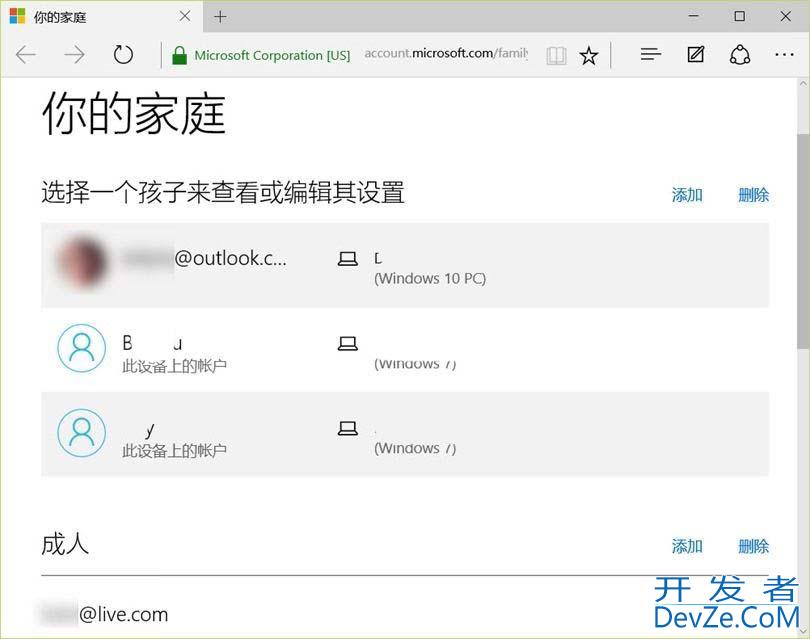Open the More actions ellipsis menu
Screen dimensions: 810x639
point(784,54)
